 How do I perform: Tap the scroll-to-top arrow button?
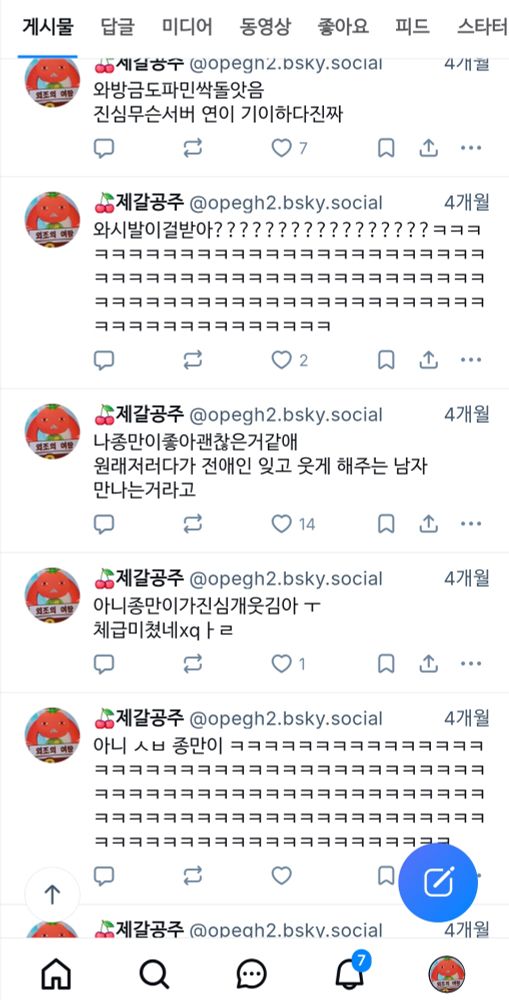pos(52,894)
